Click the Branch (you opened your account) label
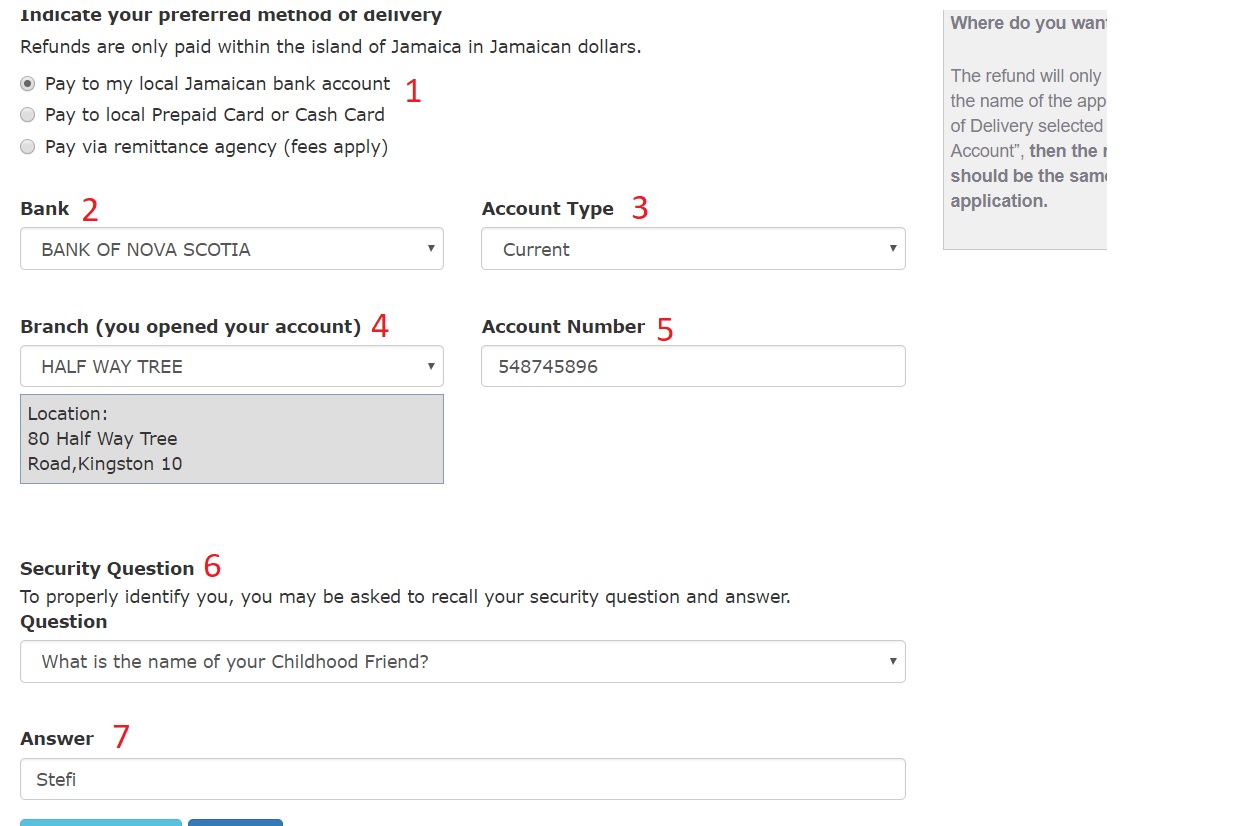This screenshot has width=1244, height=826. (190, 327)
